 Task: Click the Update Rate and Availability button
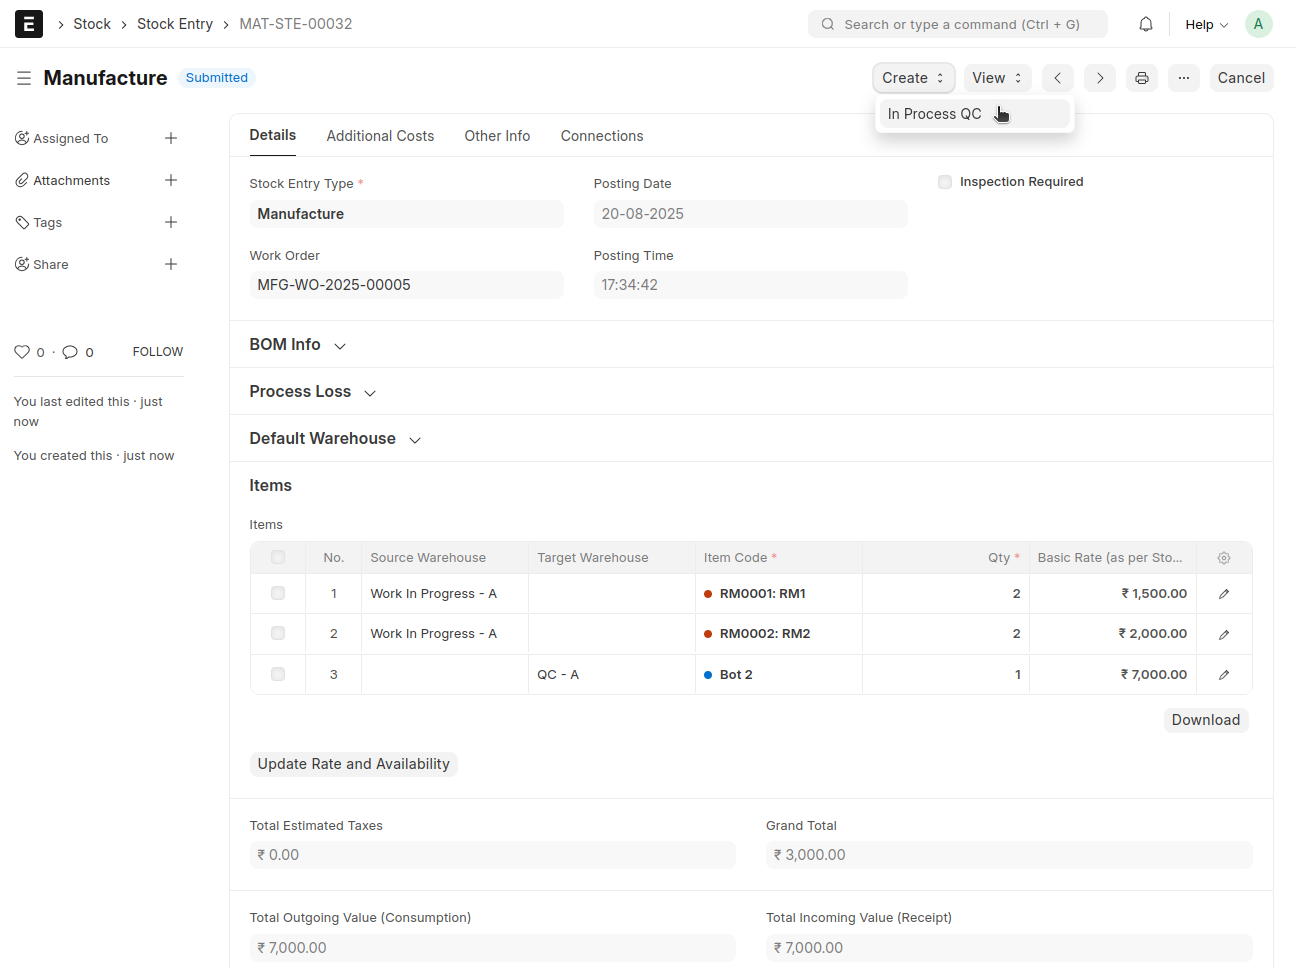[x=353, y=764]
